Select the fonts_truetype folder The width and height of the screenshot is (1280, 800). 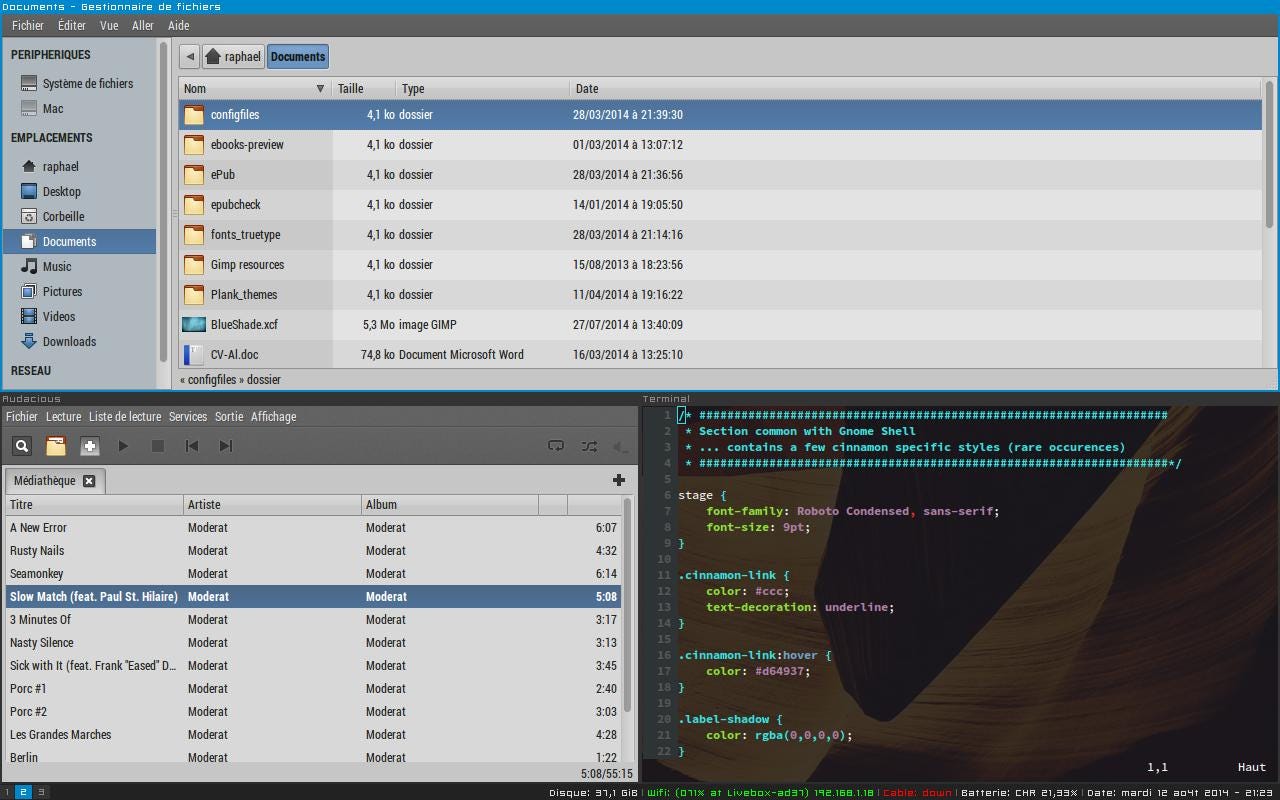click(721, 235)
